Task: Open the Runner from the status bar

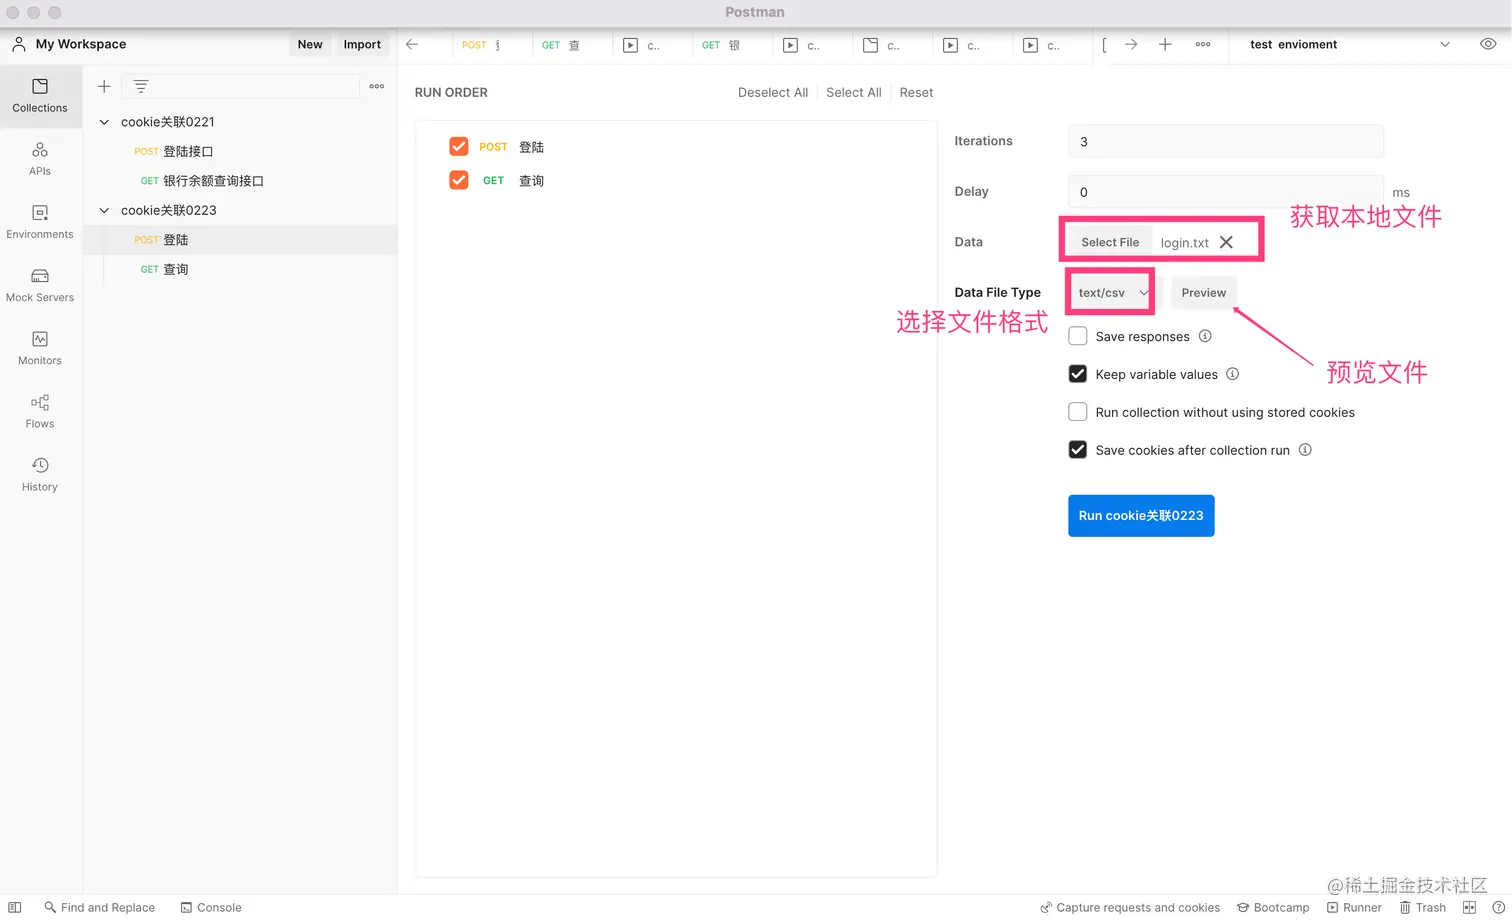Action: pyautogui.click(x=1354, y=908)
